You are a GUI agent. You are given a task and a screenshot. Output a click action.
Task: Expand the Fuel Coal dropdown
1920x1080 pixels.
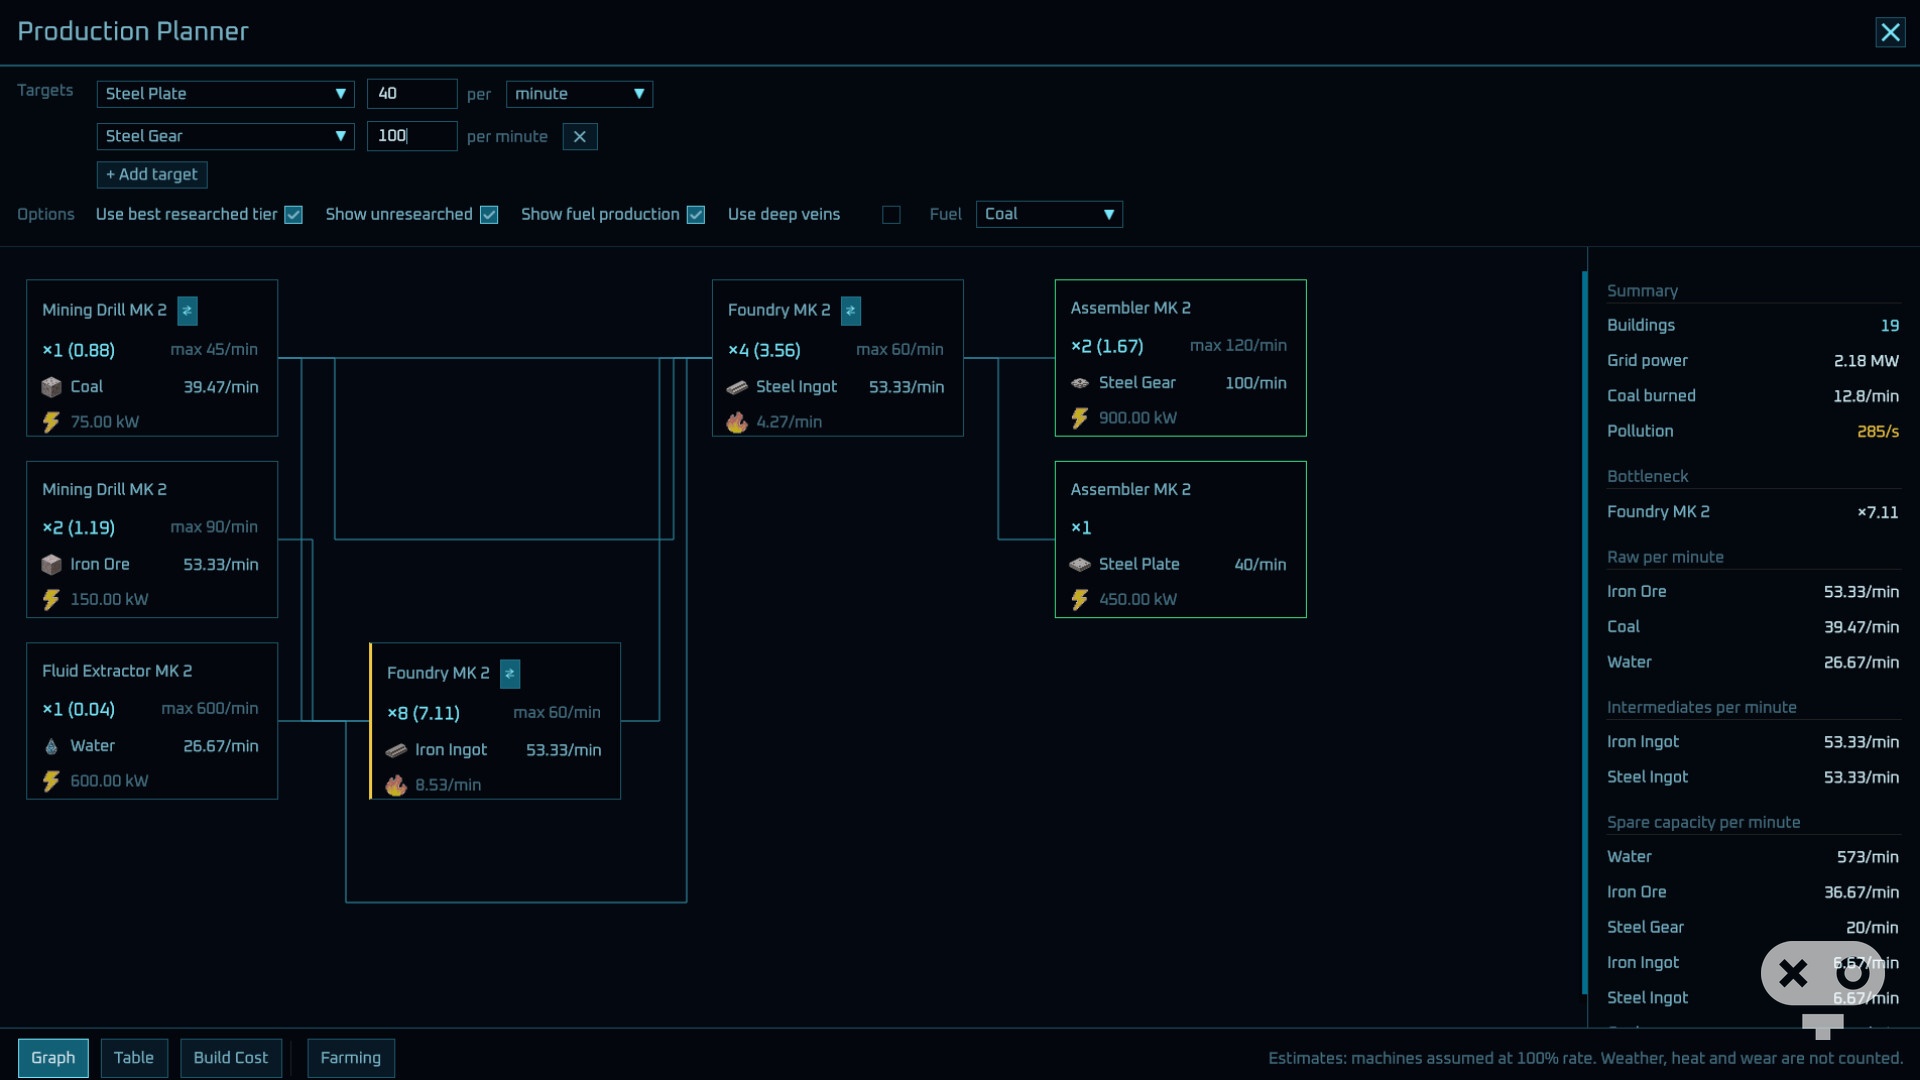pos(1049,215)
